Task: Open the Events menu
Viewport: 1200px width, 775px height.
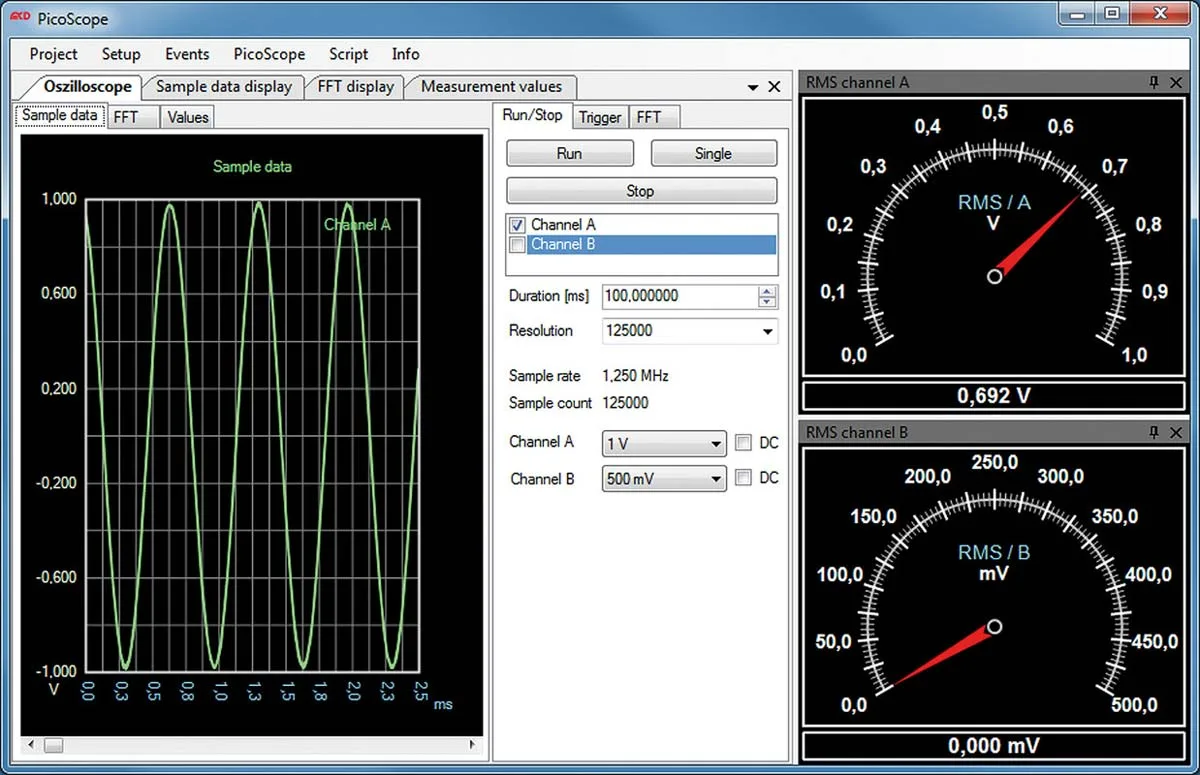Action: [187, 54]
